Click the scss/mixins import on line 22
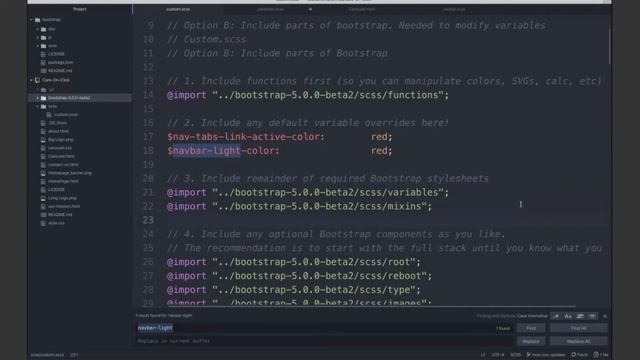This screenshot has height=360, width=640. 319,206
